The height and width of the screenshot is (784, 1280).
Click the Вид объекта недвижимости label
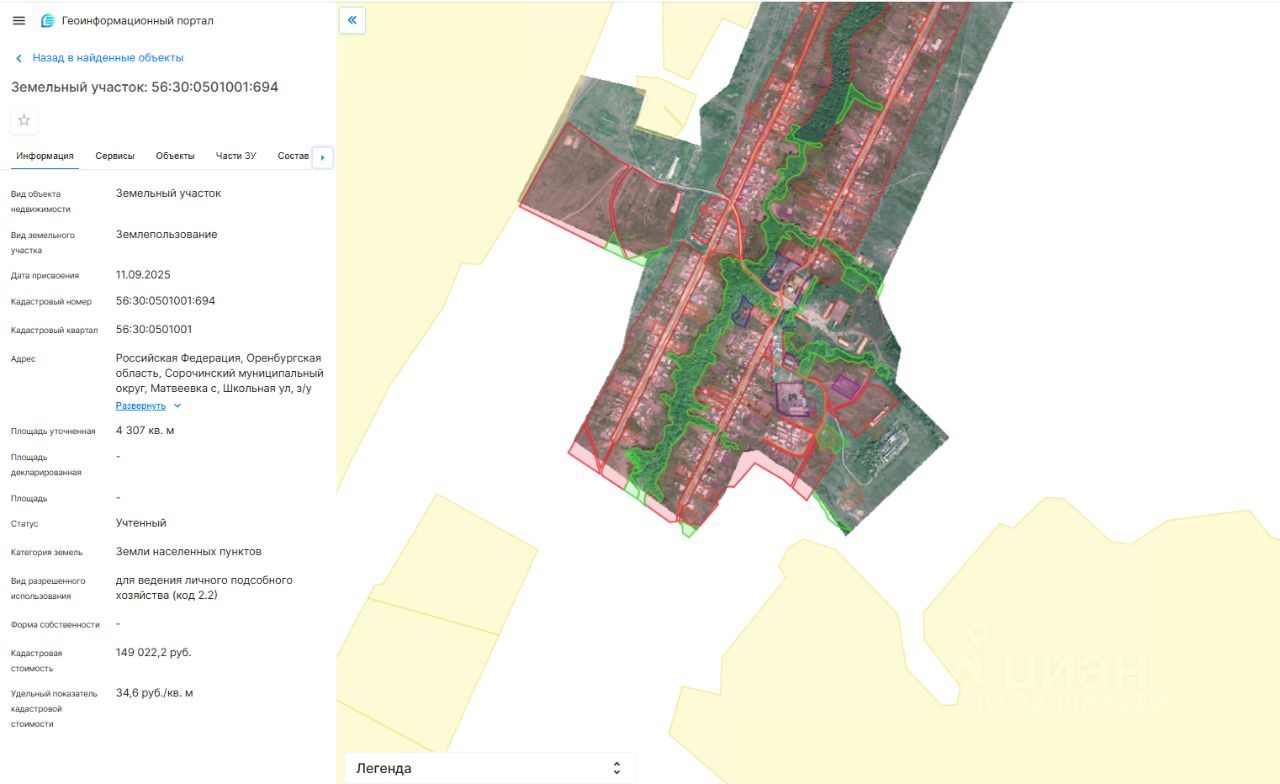(x=41, y=201)
